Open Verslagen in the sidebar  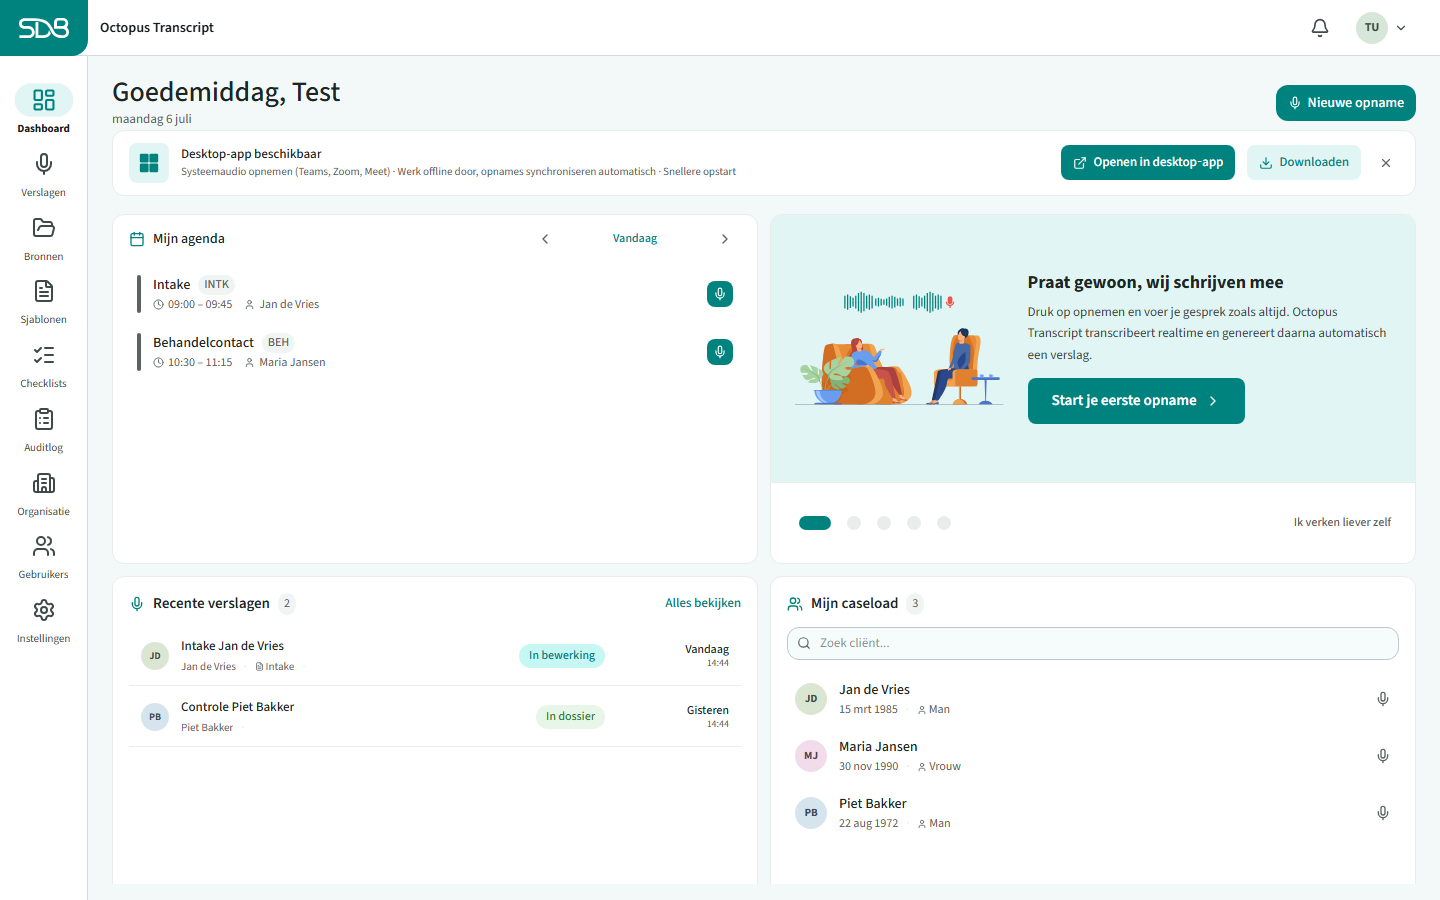tap(43, 174)
